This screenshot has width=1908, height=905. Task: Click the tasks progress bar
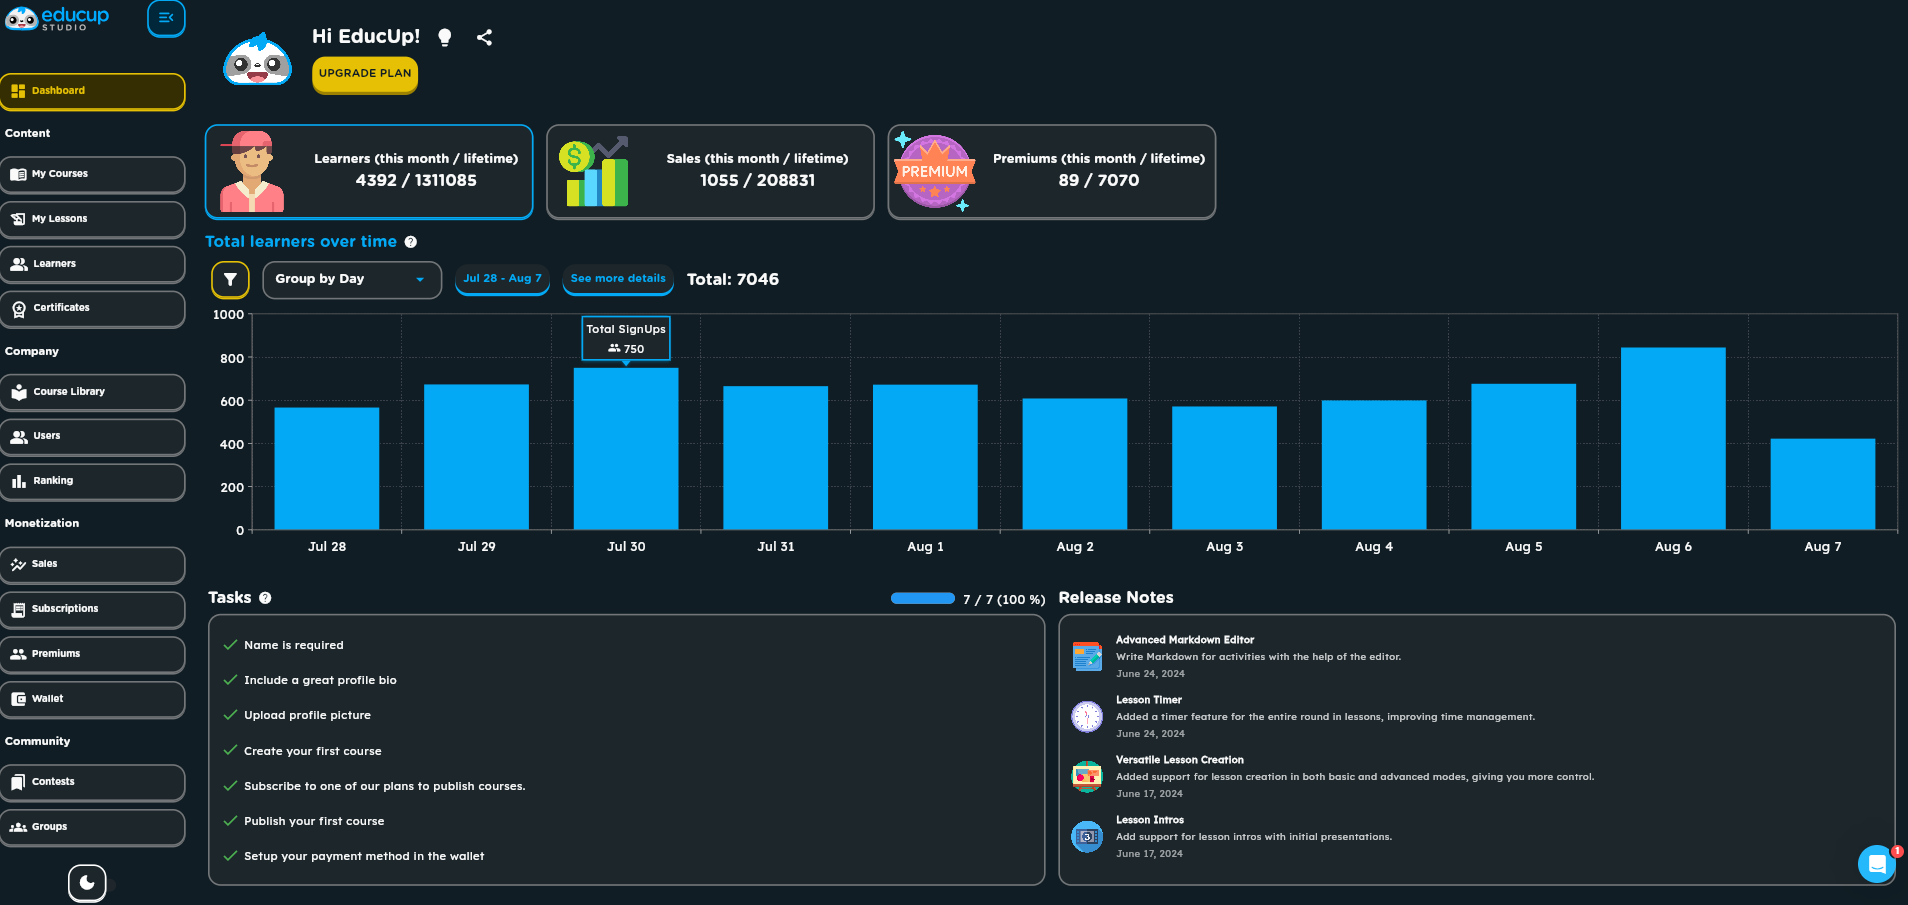[x=923, y=599]
